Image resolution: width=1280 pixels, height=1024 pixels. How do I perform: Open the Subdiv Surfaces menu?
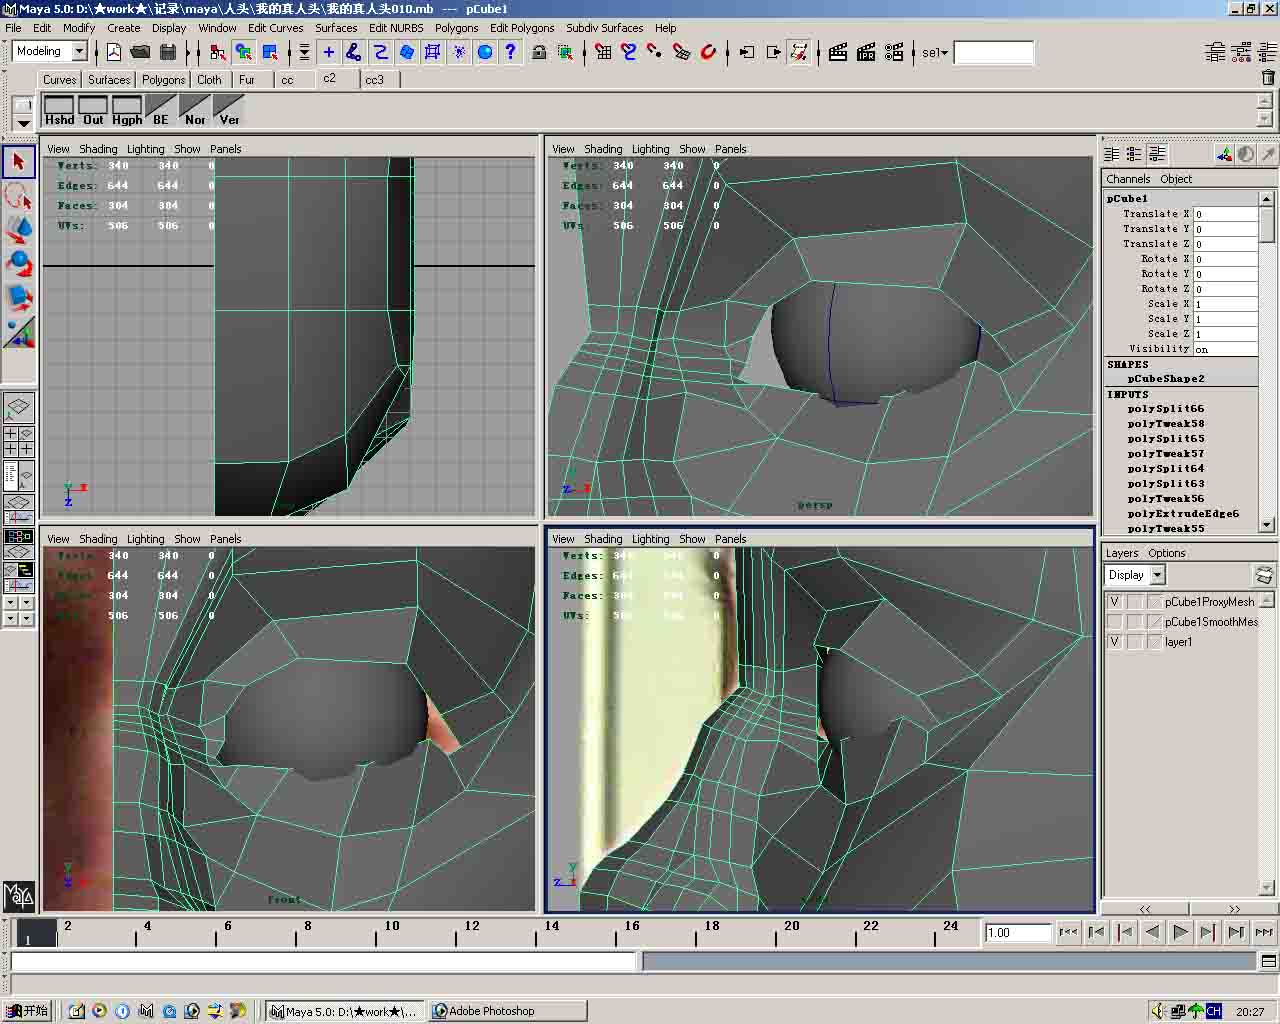point(605,28)
